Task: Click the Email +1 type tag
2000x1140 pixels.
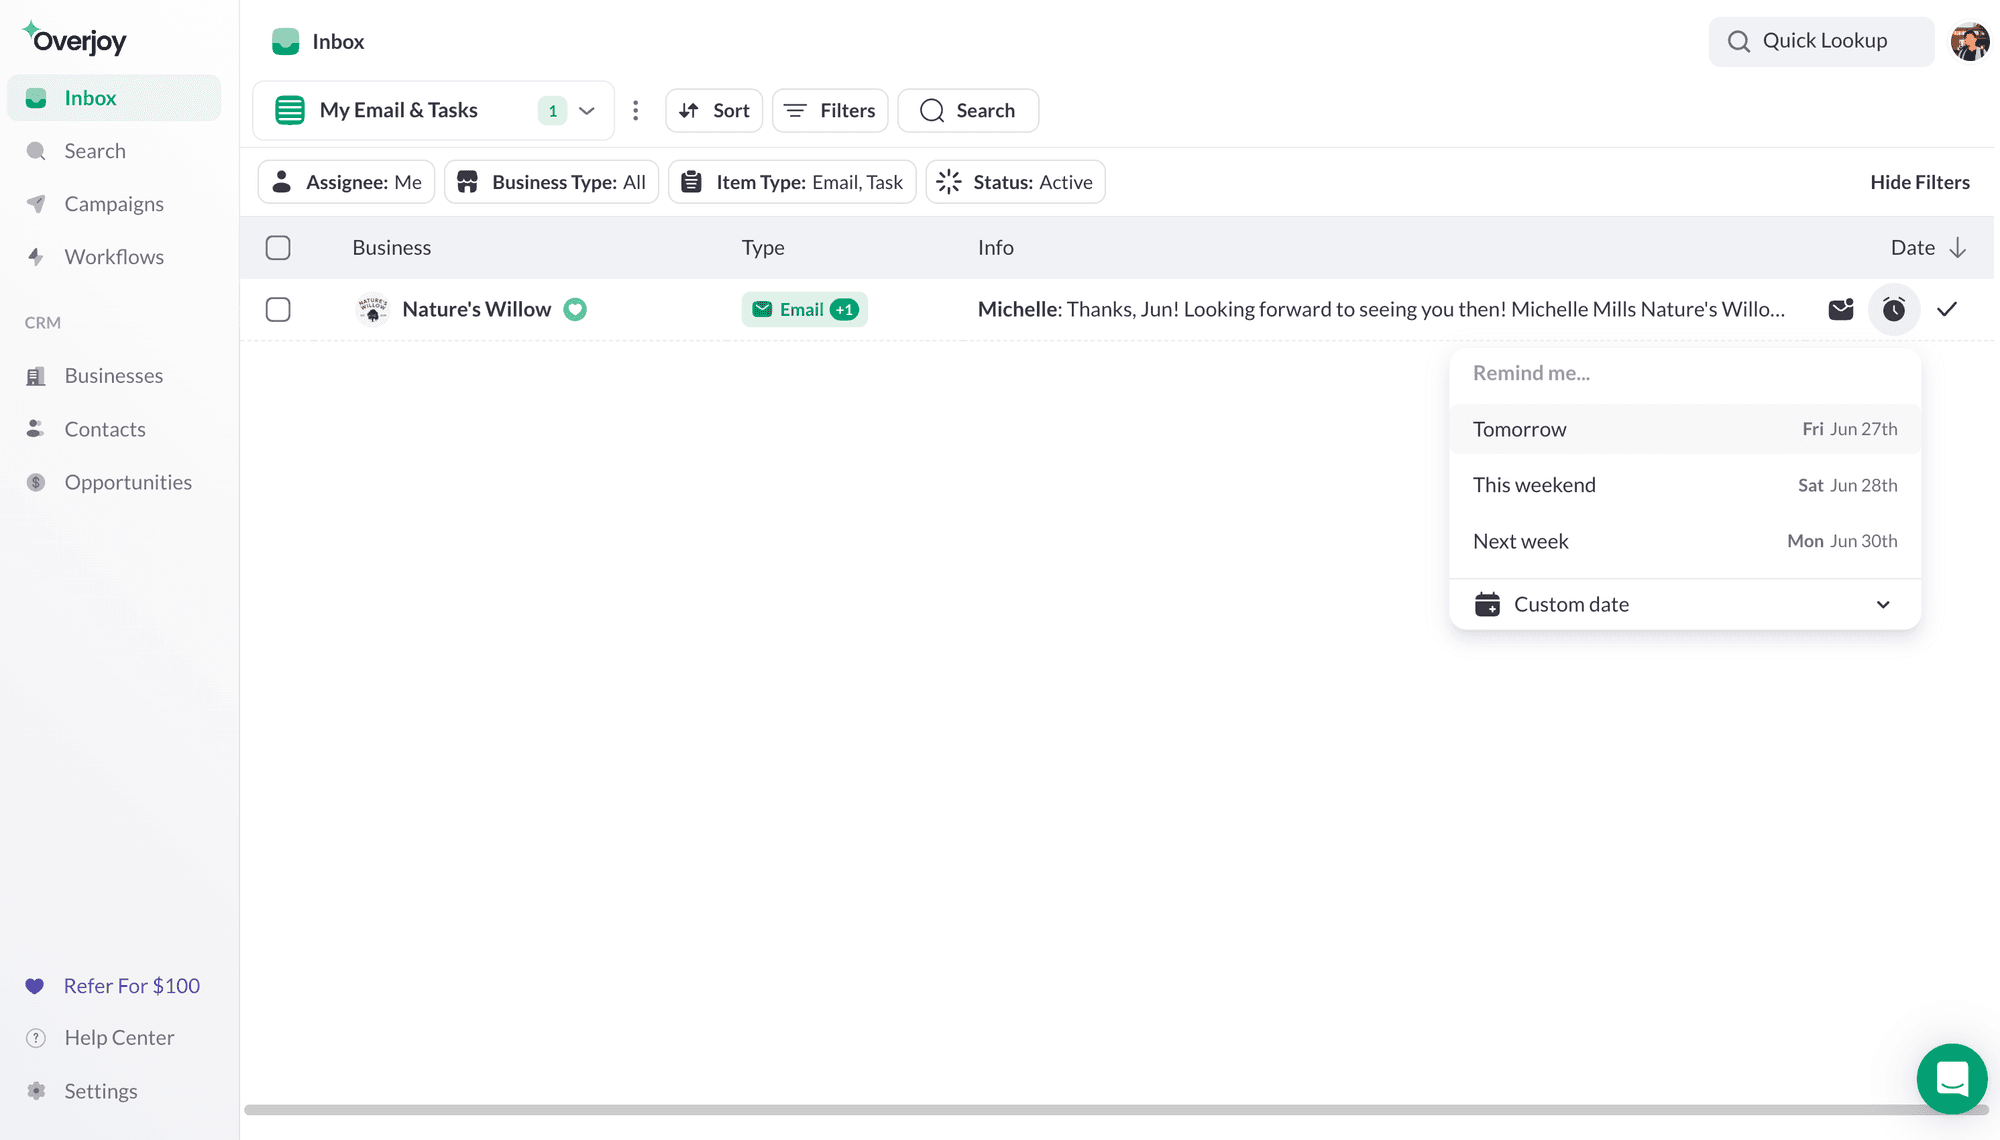Action: (804, 309)
